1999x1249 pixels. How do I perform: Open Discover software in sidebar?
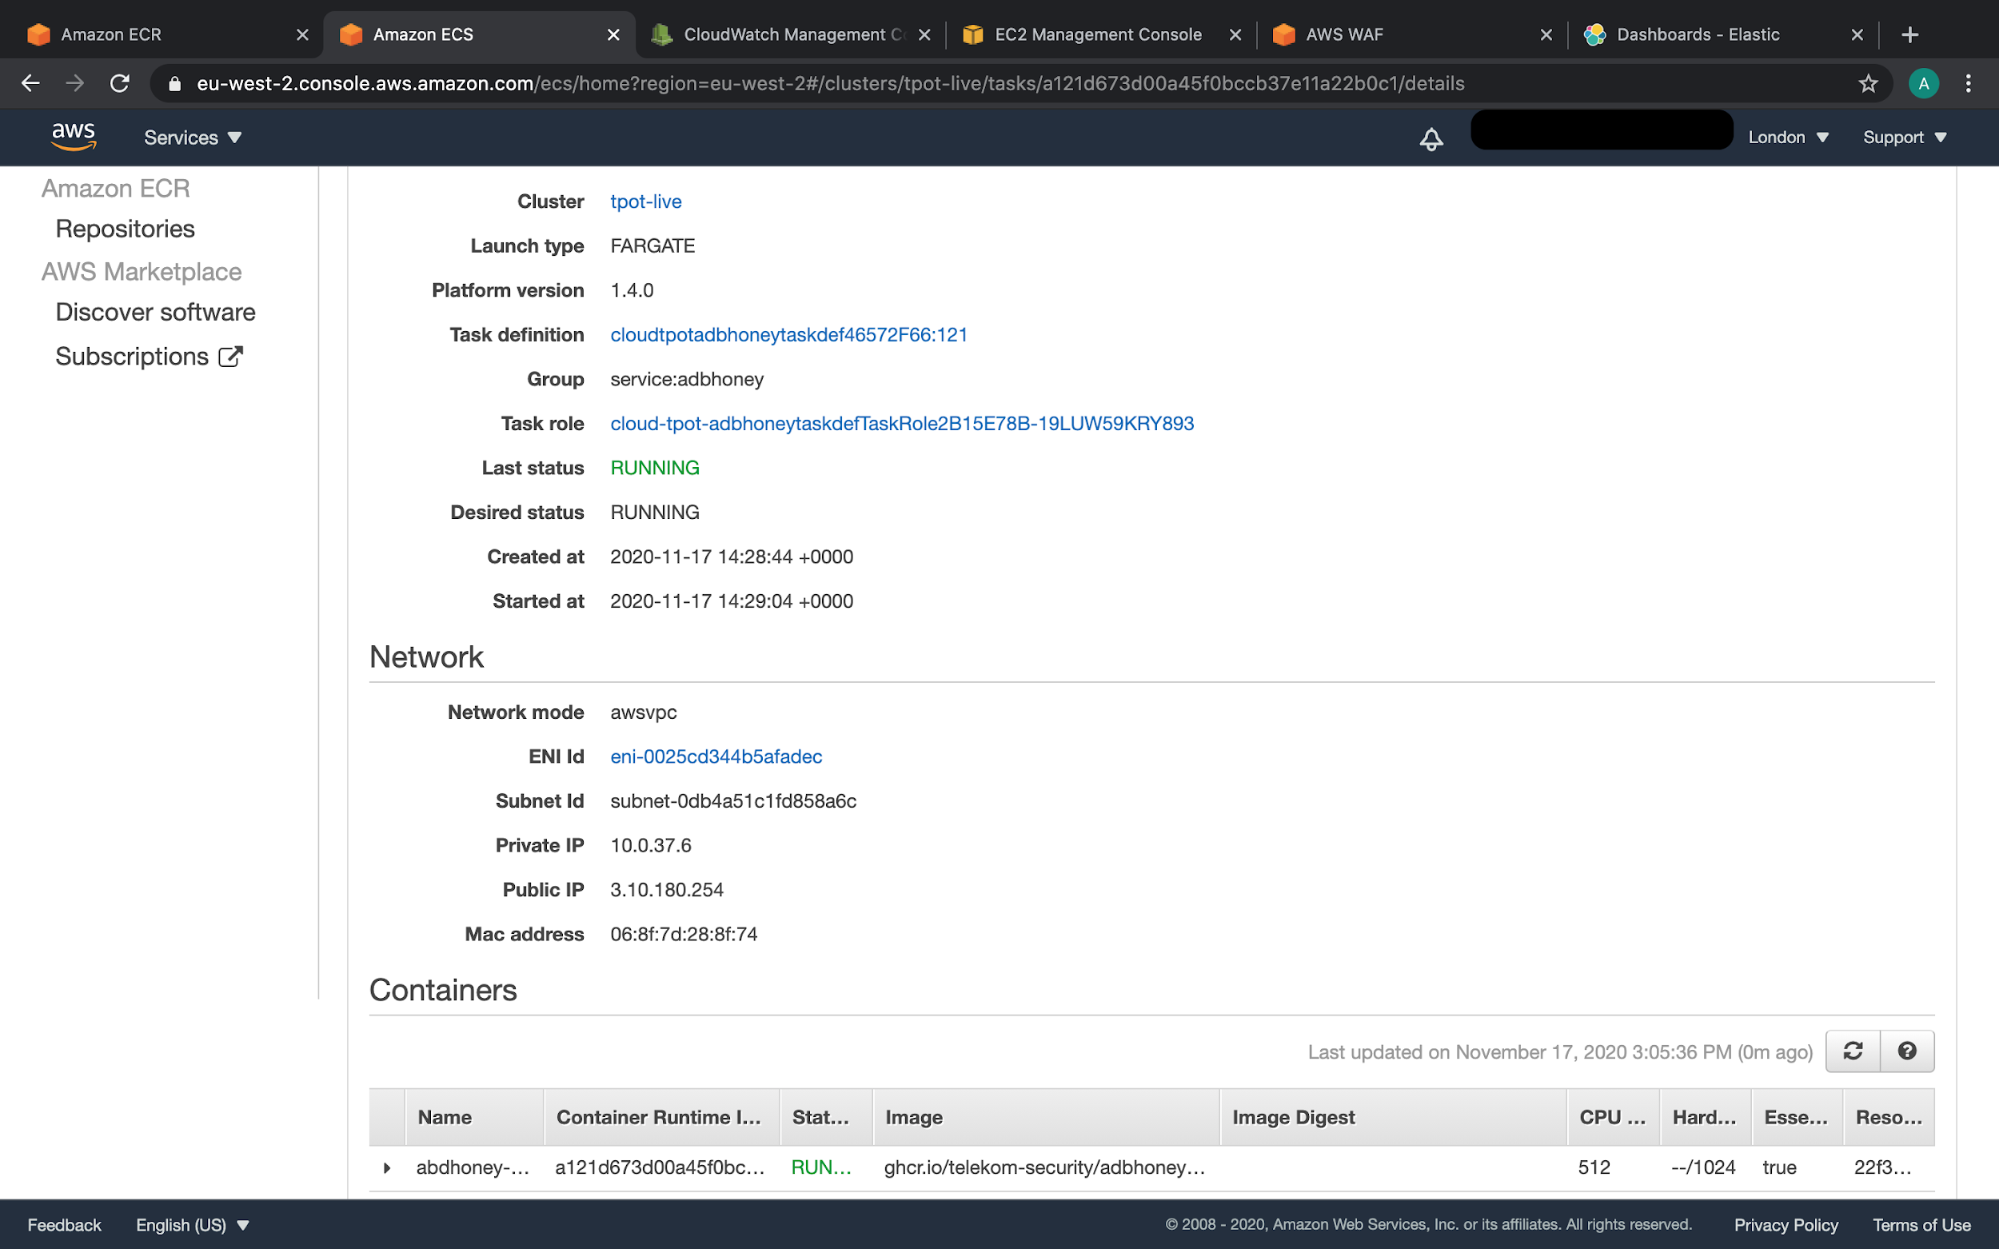[x=155, y=312]
